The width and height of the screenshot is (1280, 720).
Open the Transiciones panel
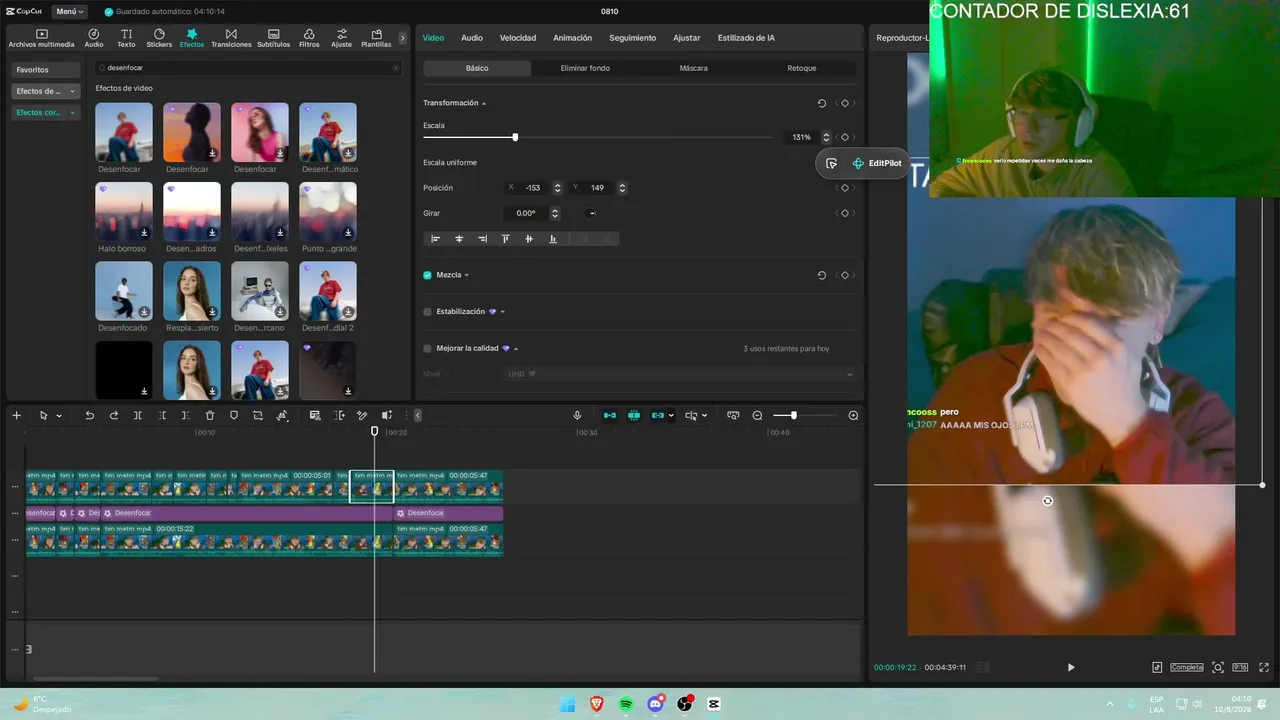(x=231, y=38)
